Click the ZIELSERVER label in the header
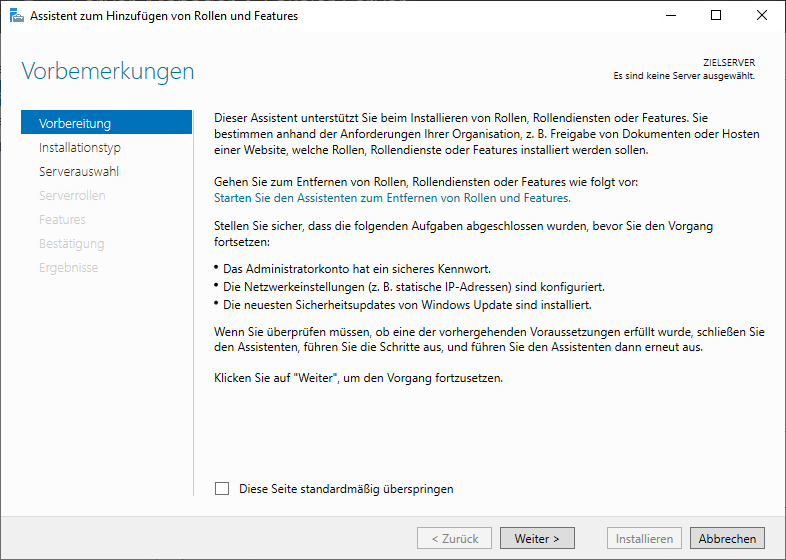This screenshot has height=560, width=786. 729,63
